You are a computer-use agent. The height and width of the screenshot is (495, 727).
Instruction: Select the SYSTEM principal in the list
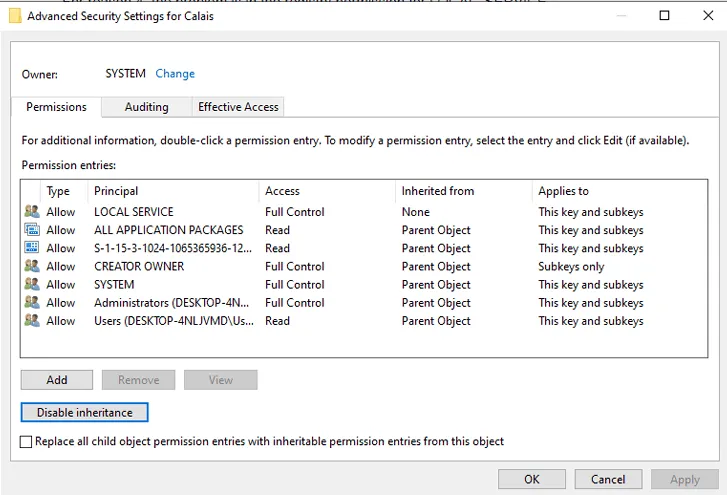pos(114,284)
